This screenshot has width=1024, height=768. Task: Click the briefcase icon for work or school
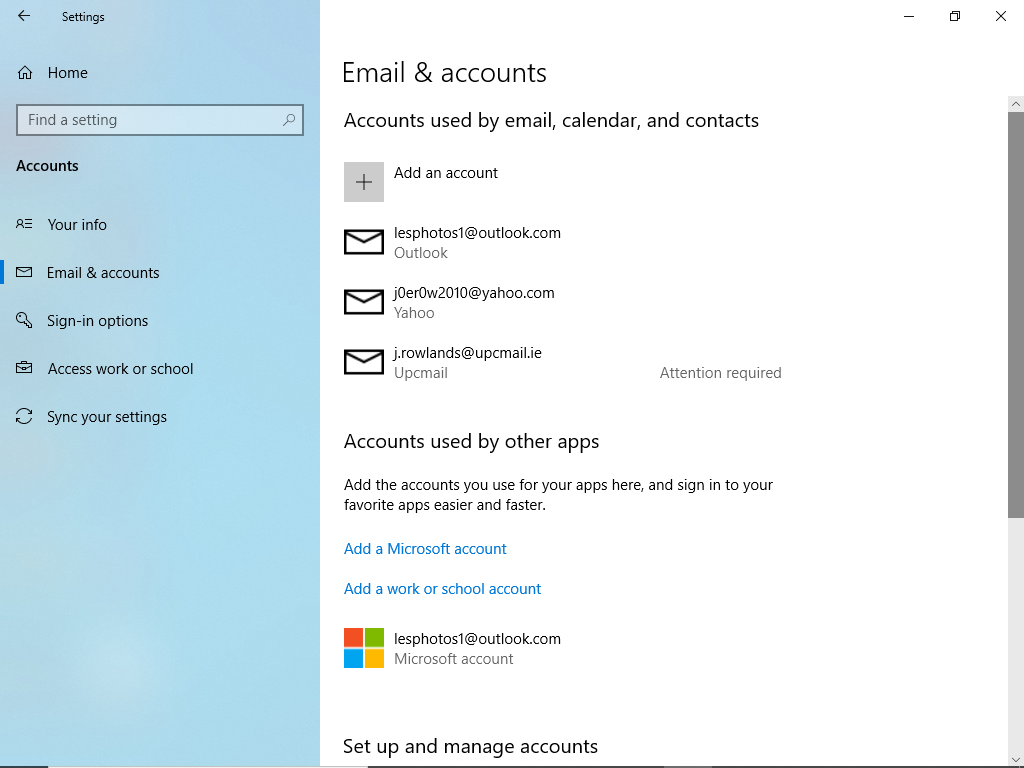pos(24,368)
